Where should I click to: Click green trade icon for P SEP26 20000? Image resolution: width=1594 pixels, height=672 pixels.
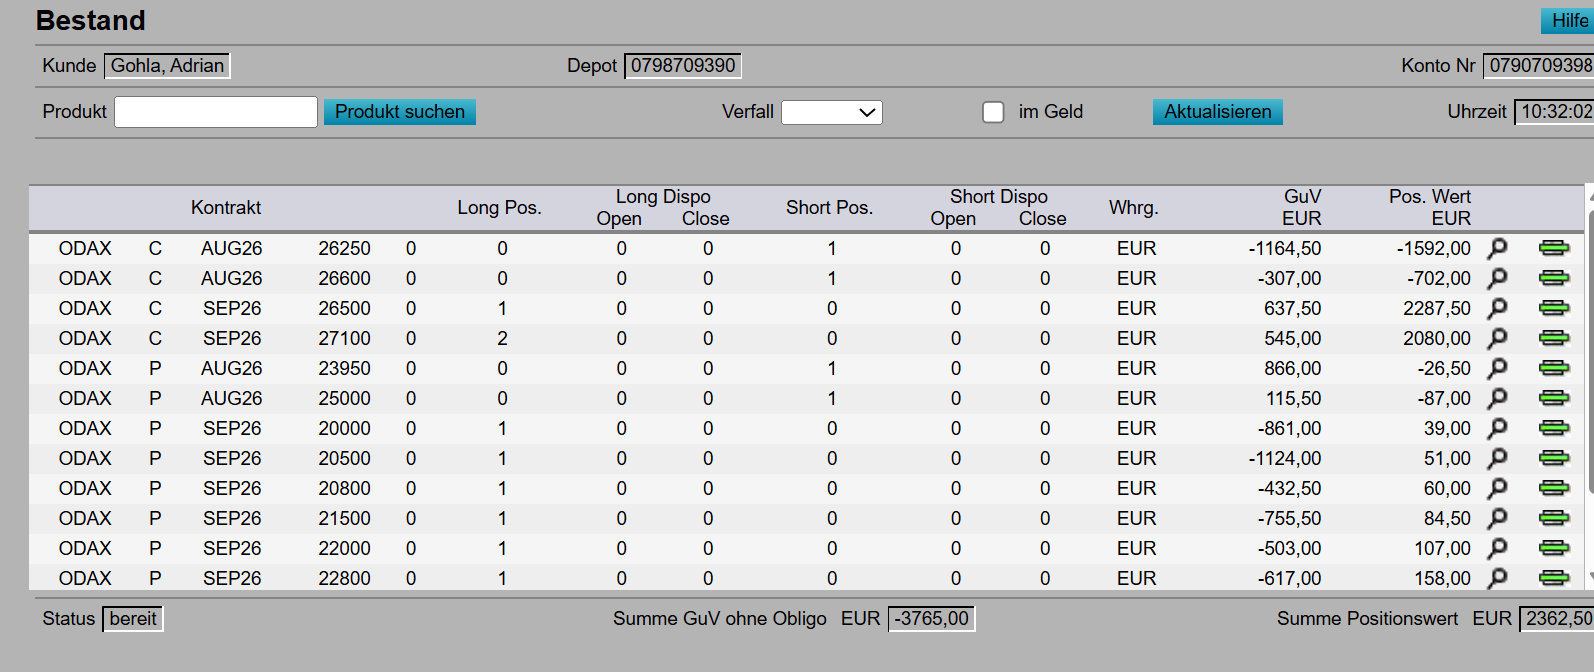(x=1554, y=428)
